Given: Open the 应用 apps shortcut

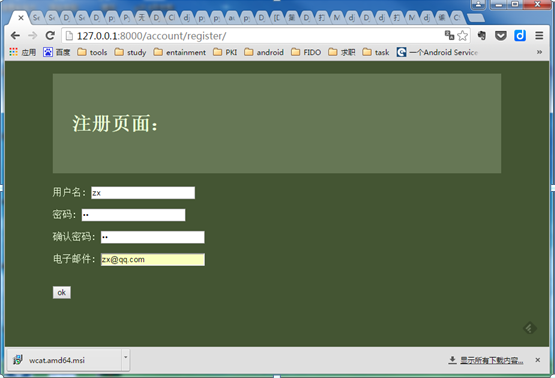Looking at the screenshot, I should click(x=23, y=52).
